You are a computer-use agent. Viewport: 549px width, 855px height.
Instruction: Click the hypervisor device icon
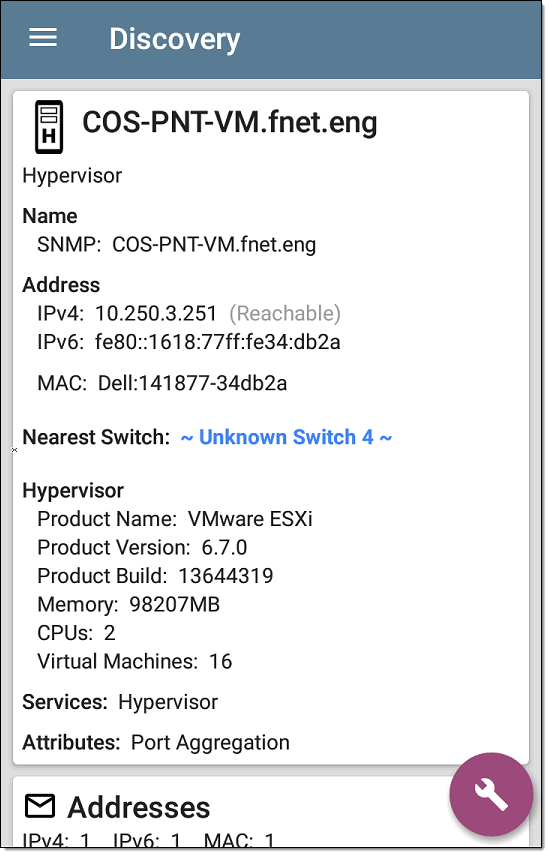tap(49, 127)
